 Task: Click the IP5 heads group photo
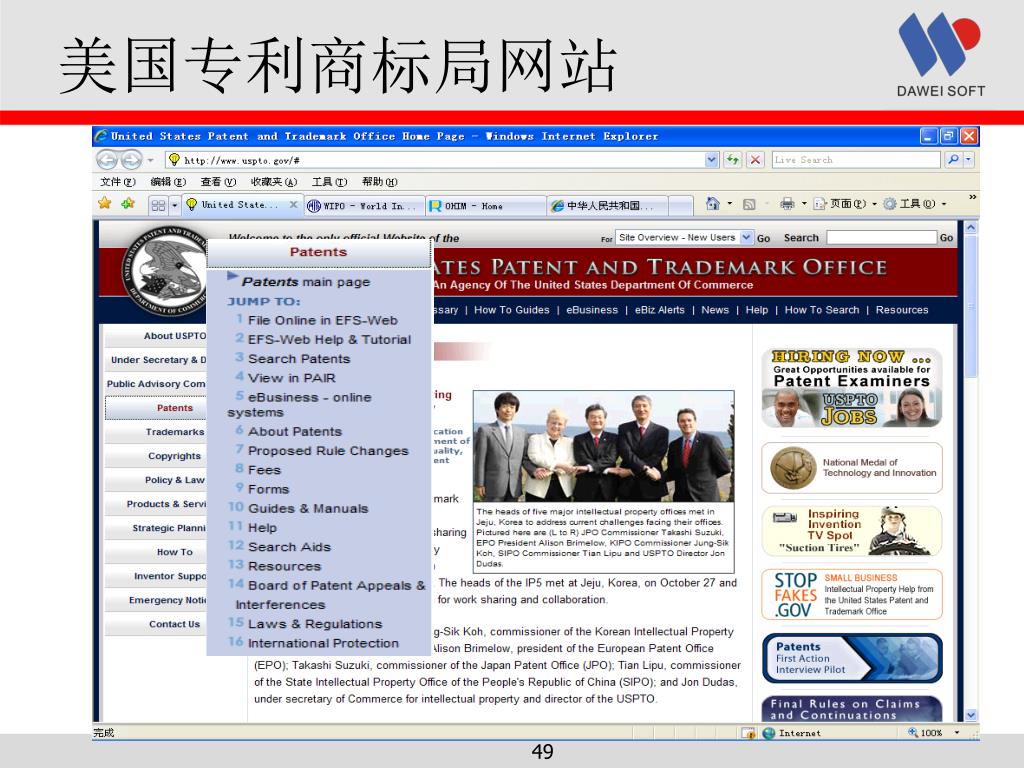(603, 446)
